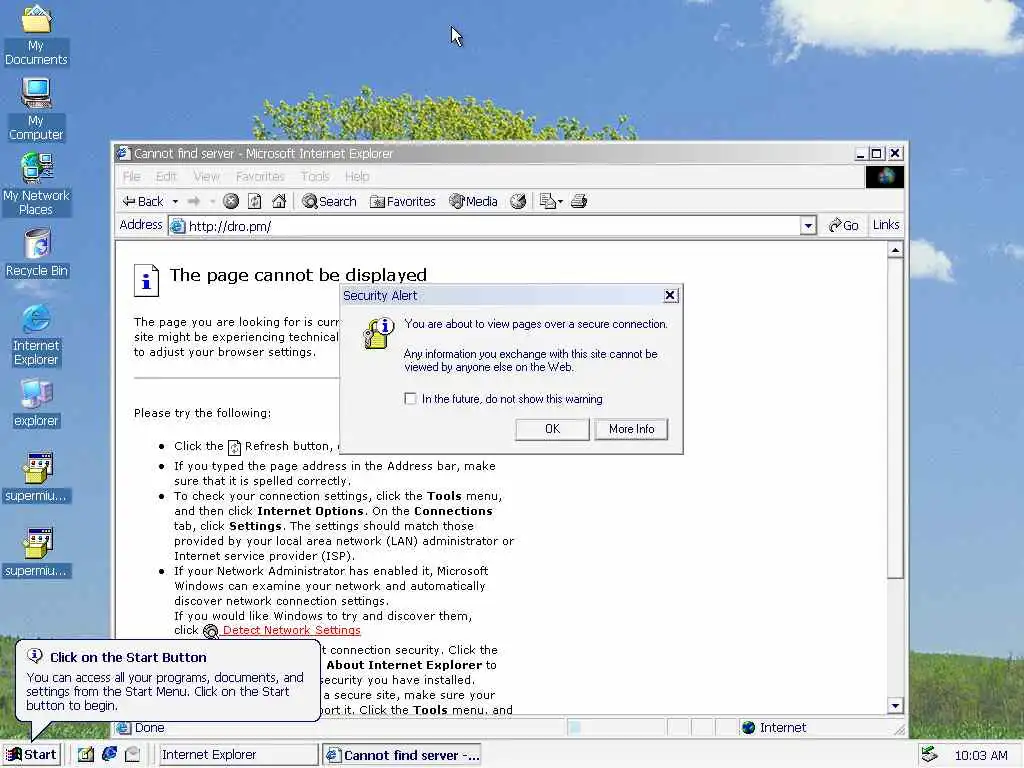Click the Home icon in IE toolbar

tap(279, 201)
